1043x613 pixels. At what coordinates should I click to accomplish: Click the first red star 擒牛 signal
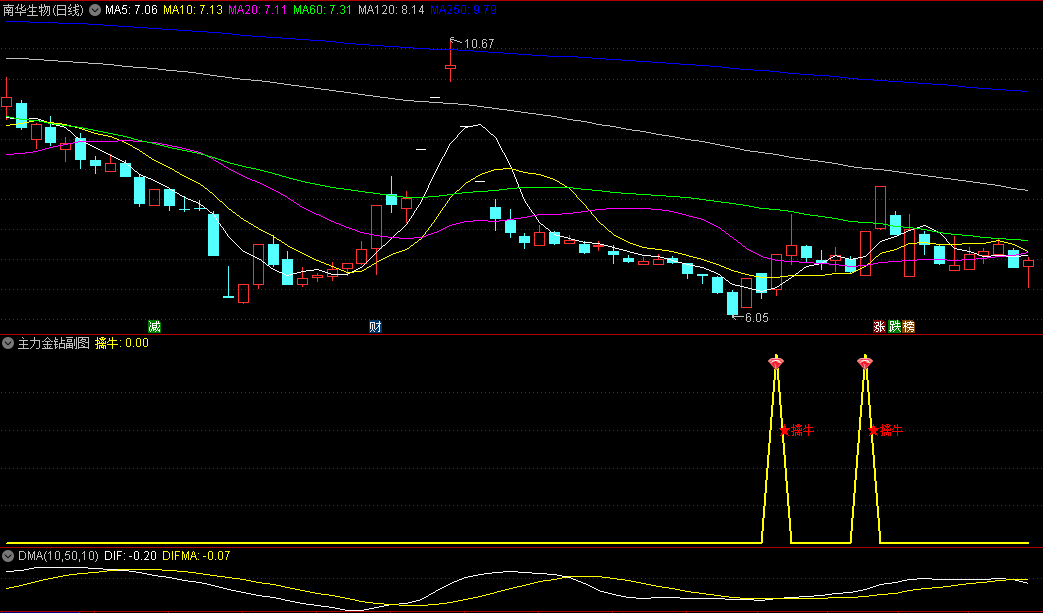784,430
